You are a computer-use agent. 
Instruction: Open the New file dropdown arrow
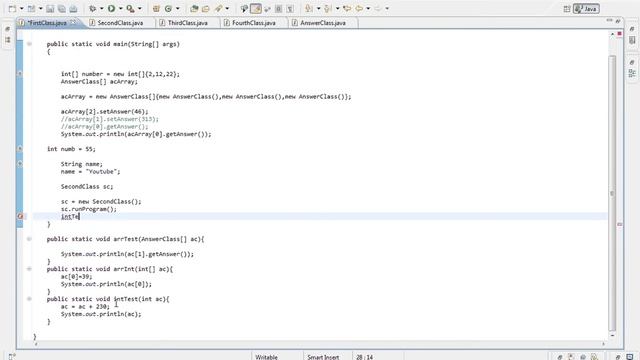[21, 9]
